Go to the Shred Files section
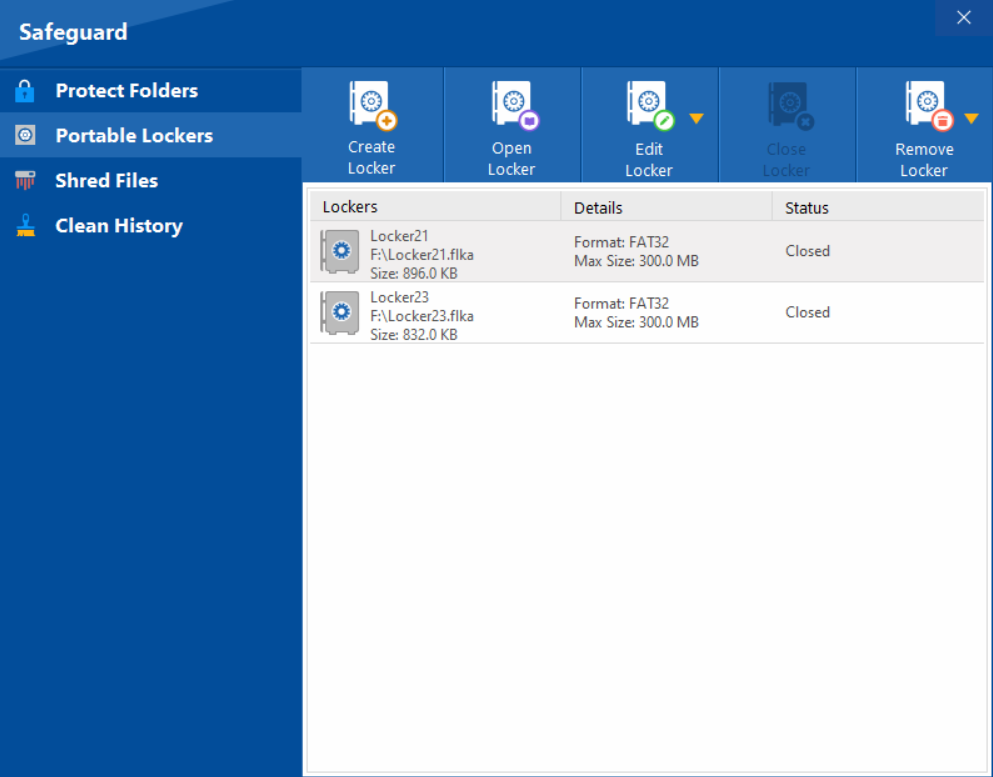Screen dimensions: 993x777 click(151, 180)
